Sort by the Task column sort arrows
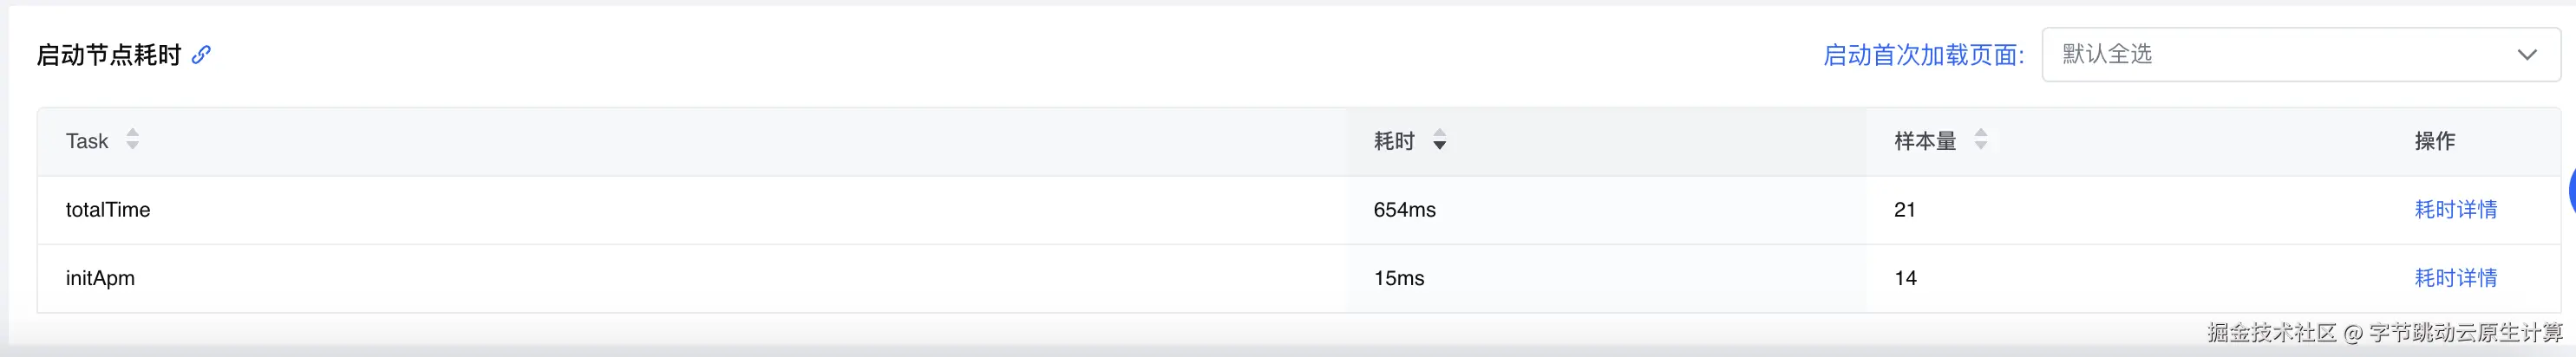 (132, 140)
